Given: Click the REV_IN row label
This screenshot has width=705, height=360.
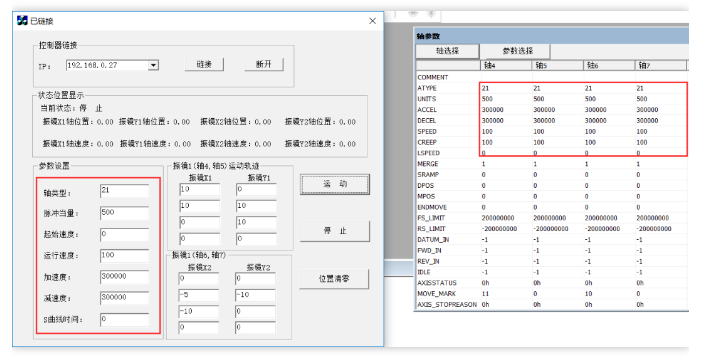Looking at the screenshot, I should tap(428, 261).
